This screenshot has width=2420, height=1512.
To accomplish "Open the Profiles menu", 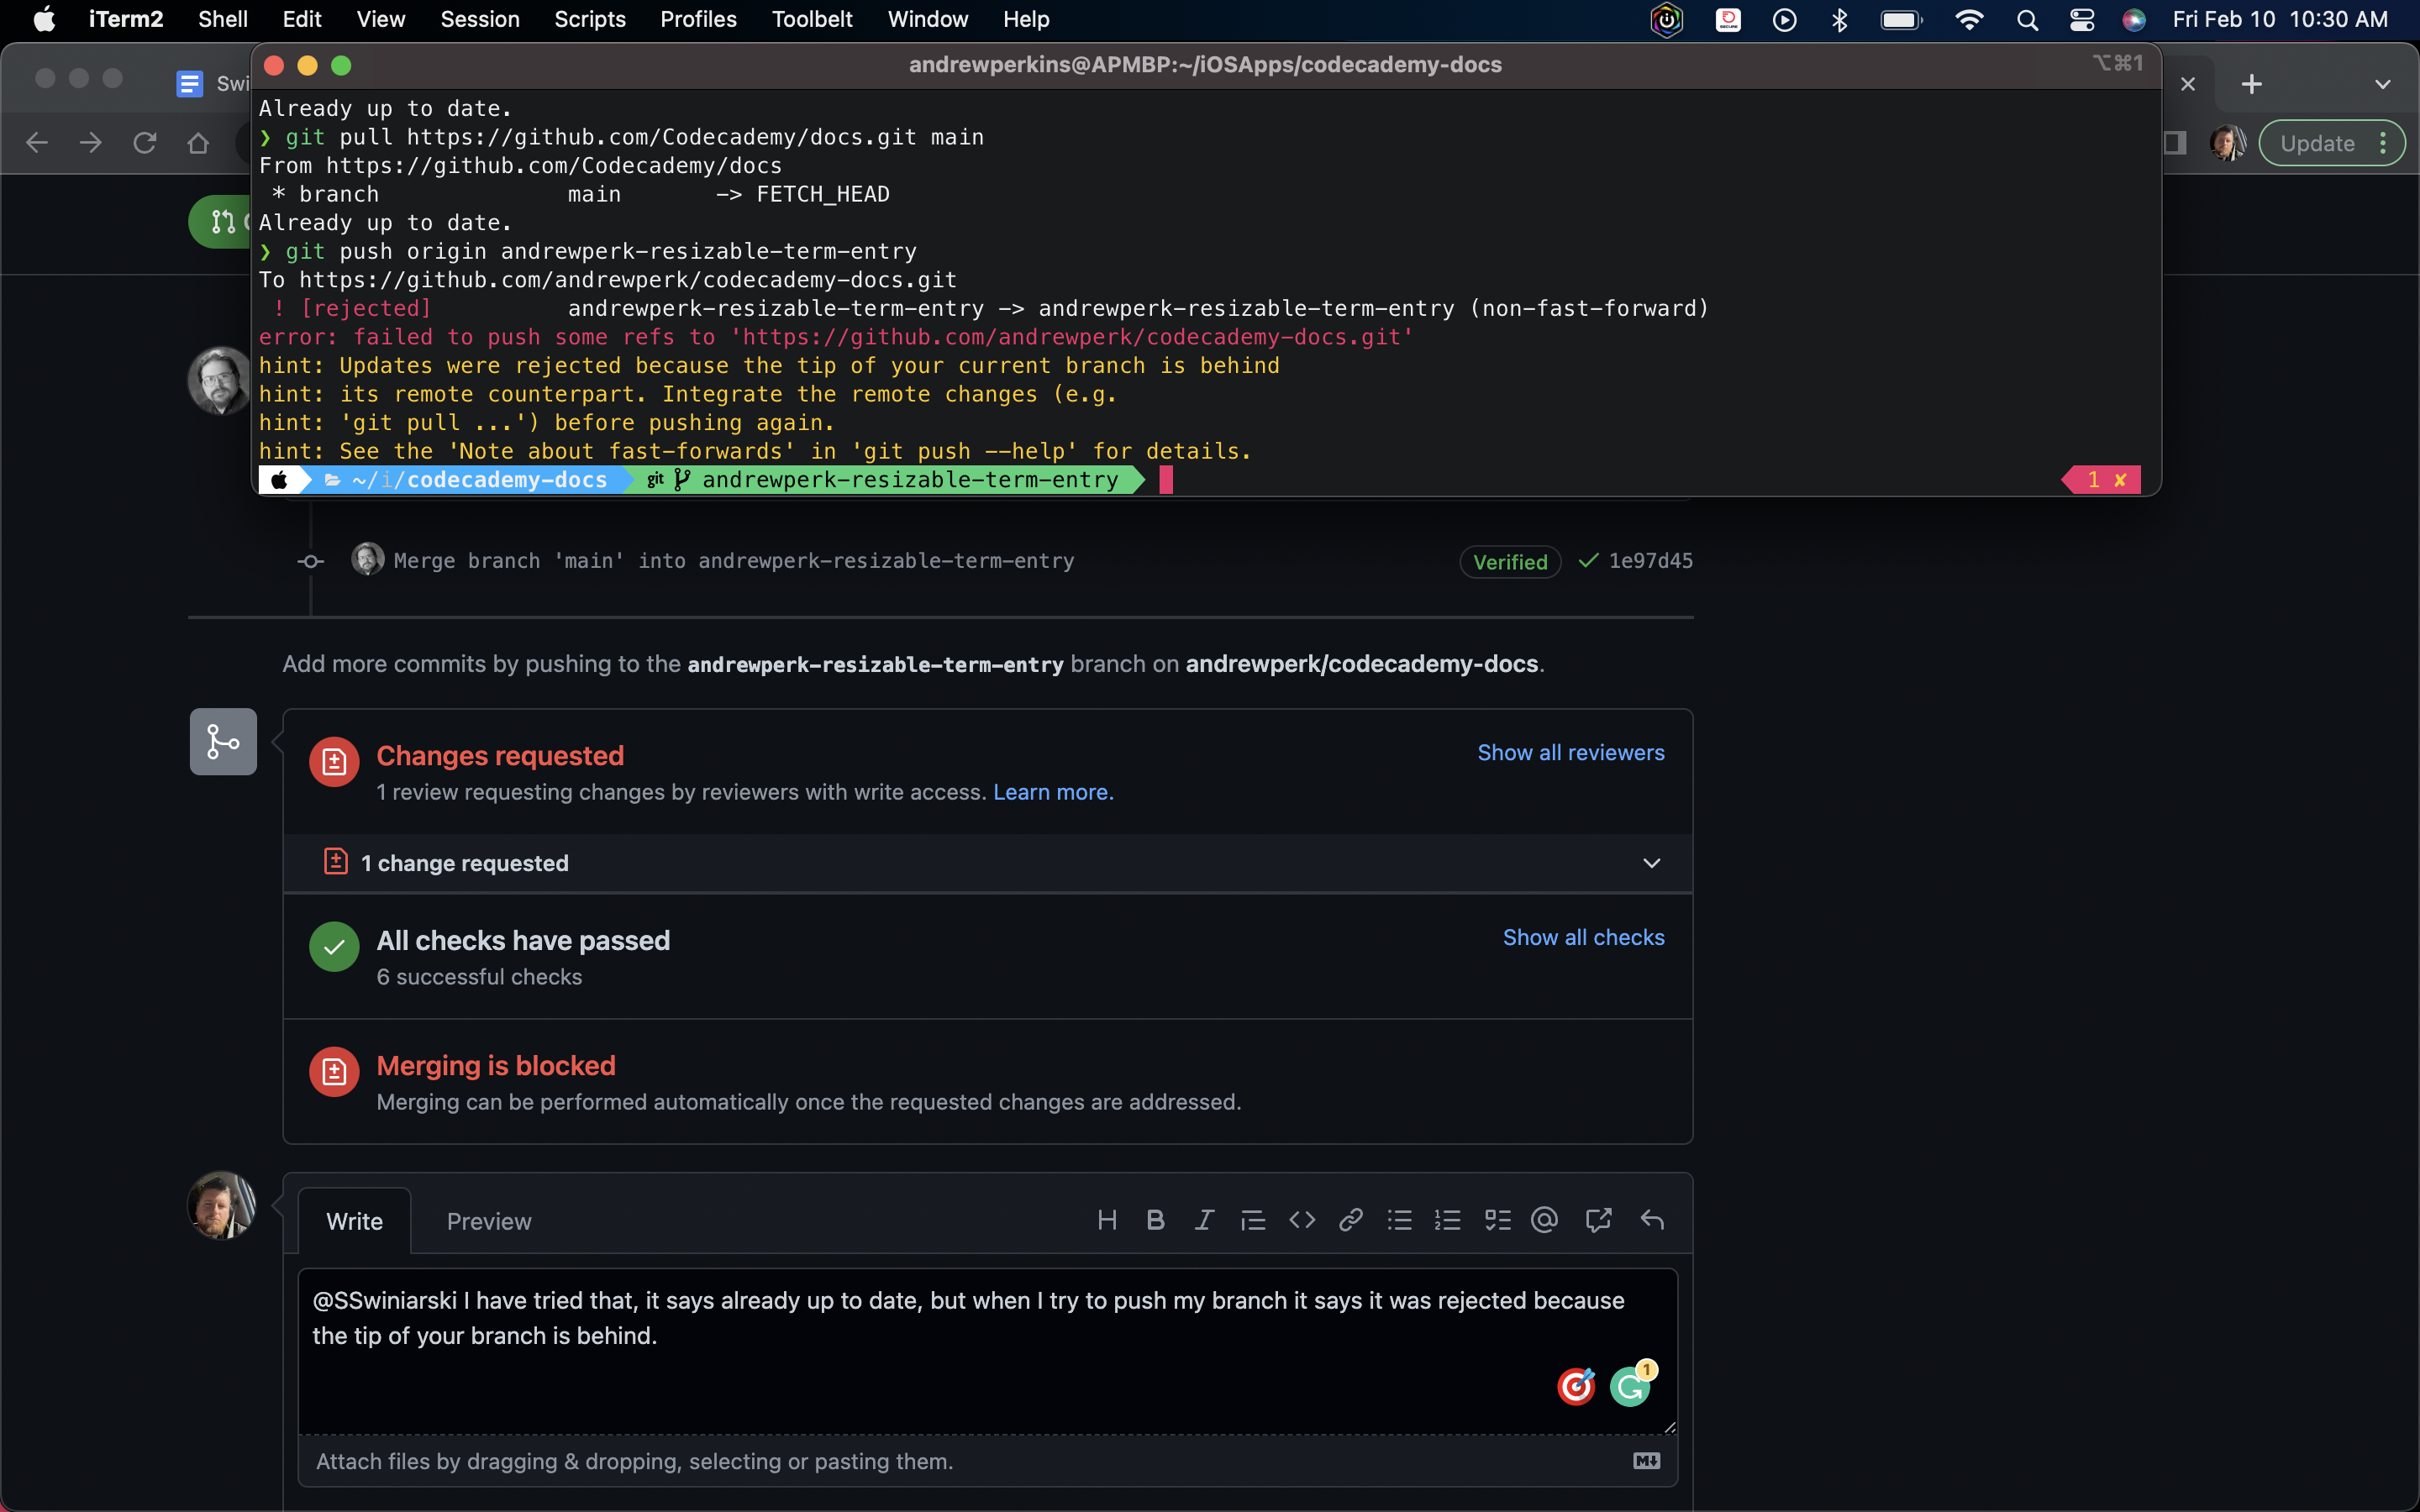I will 698,20.
